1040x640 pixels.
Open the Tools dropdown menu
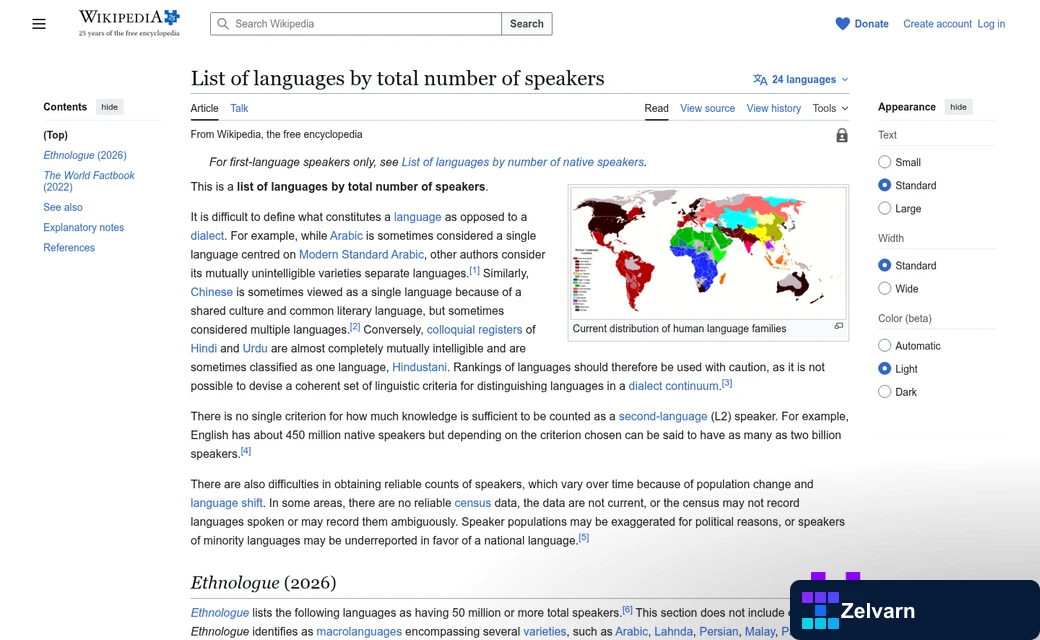click(830, 108)
